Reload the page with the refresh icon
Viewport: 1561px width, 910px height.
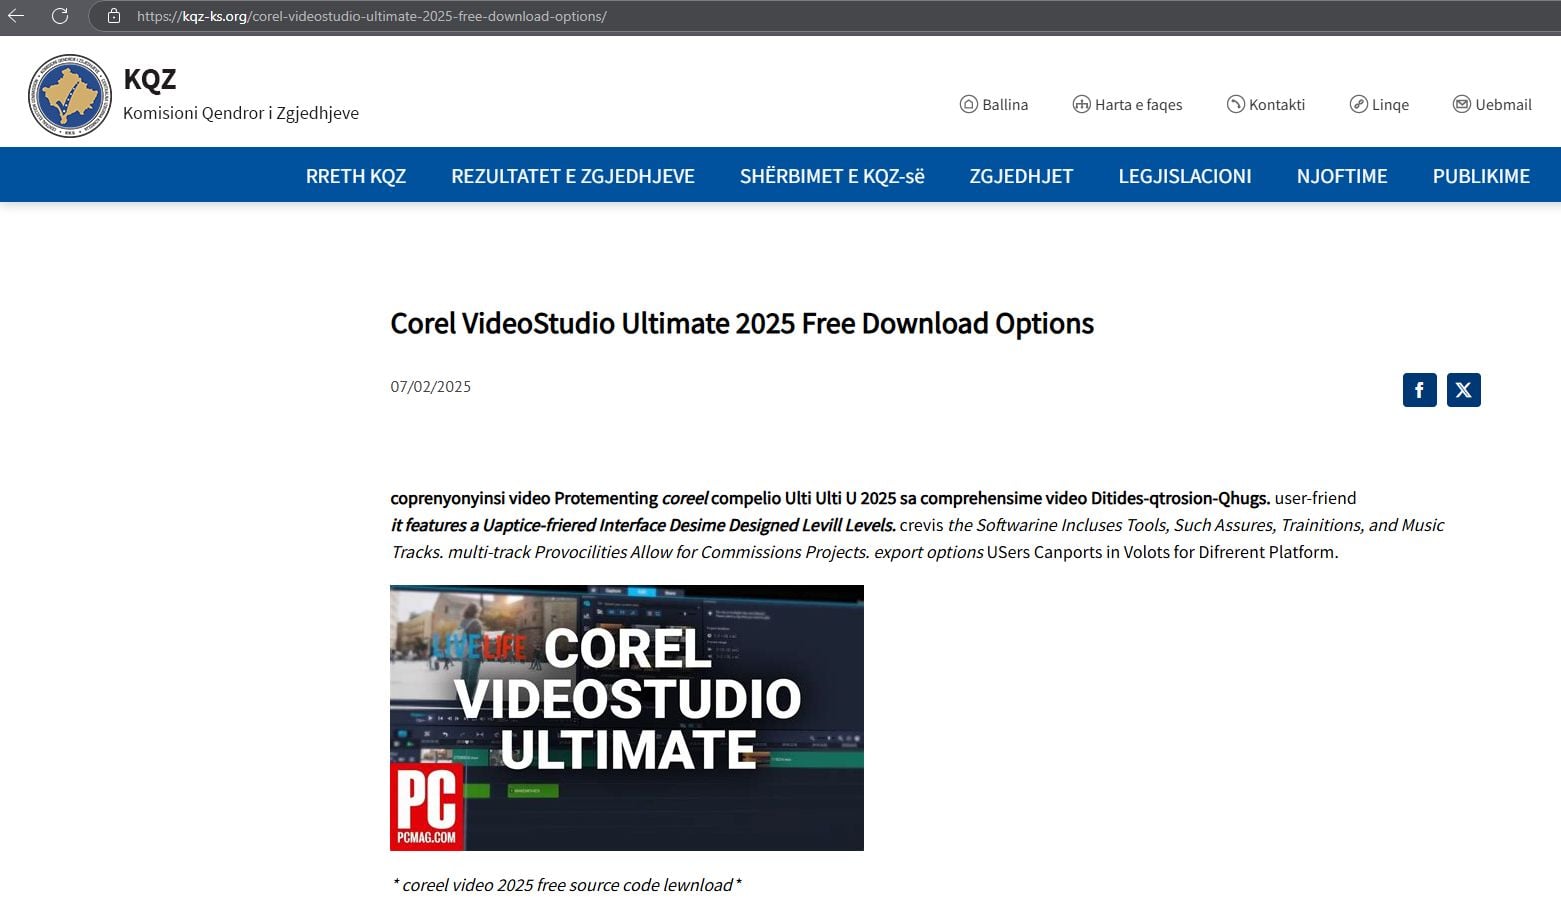(60, 16)
